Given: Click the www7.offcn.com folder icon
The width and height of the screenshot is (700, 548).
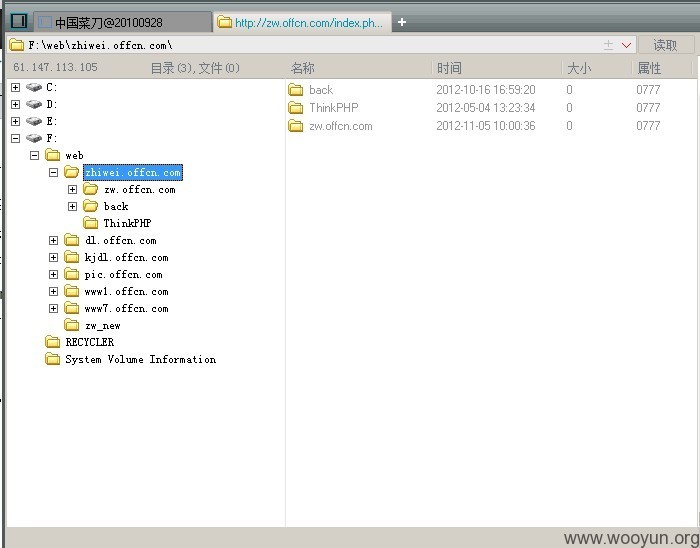Looking at the screenshot, I should click(71, 308).
